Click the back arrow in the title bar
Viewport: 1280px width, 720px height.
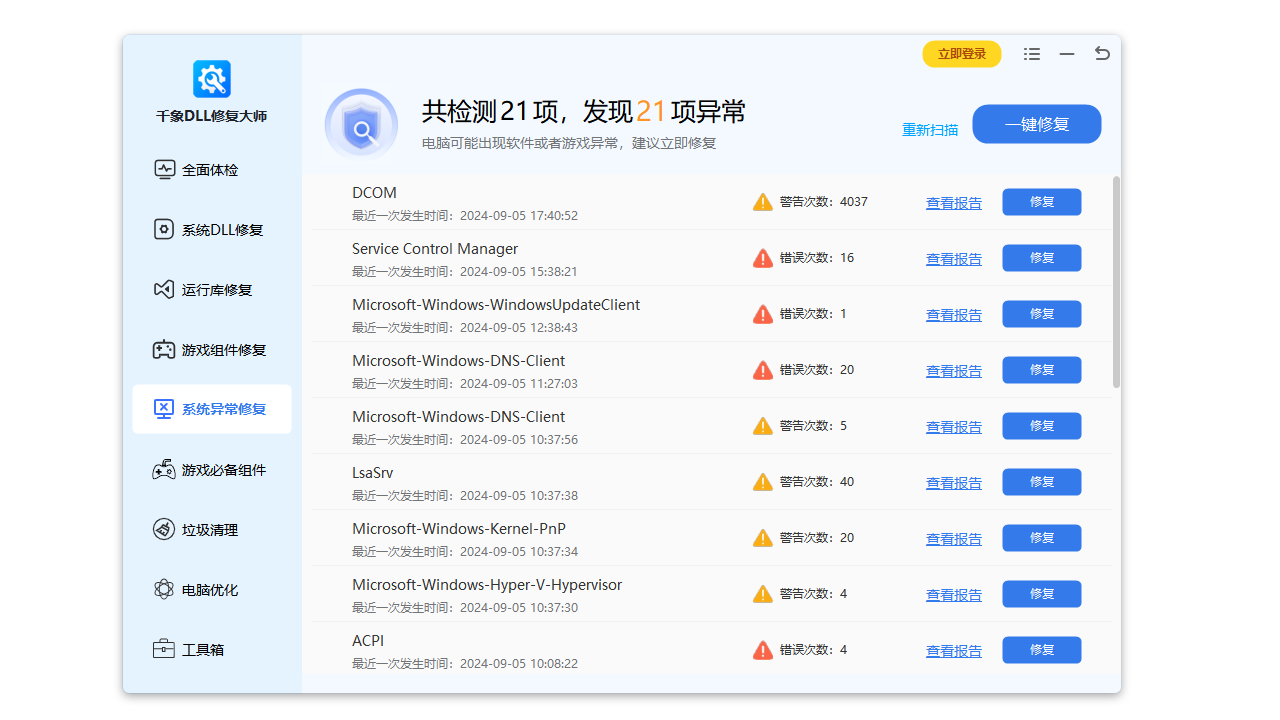pyautogui.click(x=1101, y=53)
